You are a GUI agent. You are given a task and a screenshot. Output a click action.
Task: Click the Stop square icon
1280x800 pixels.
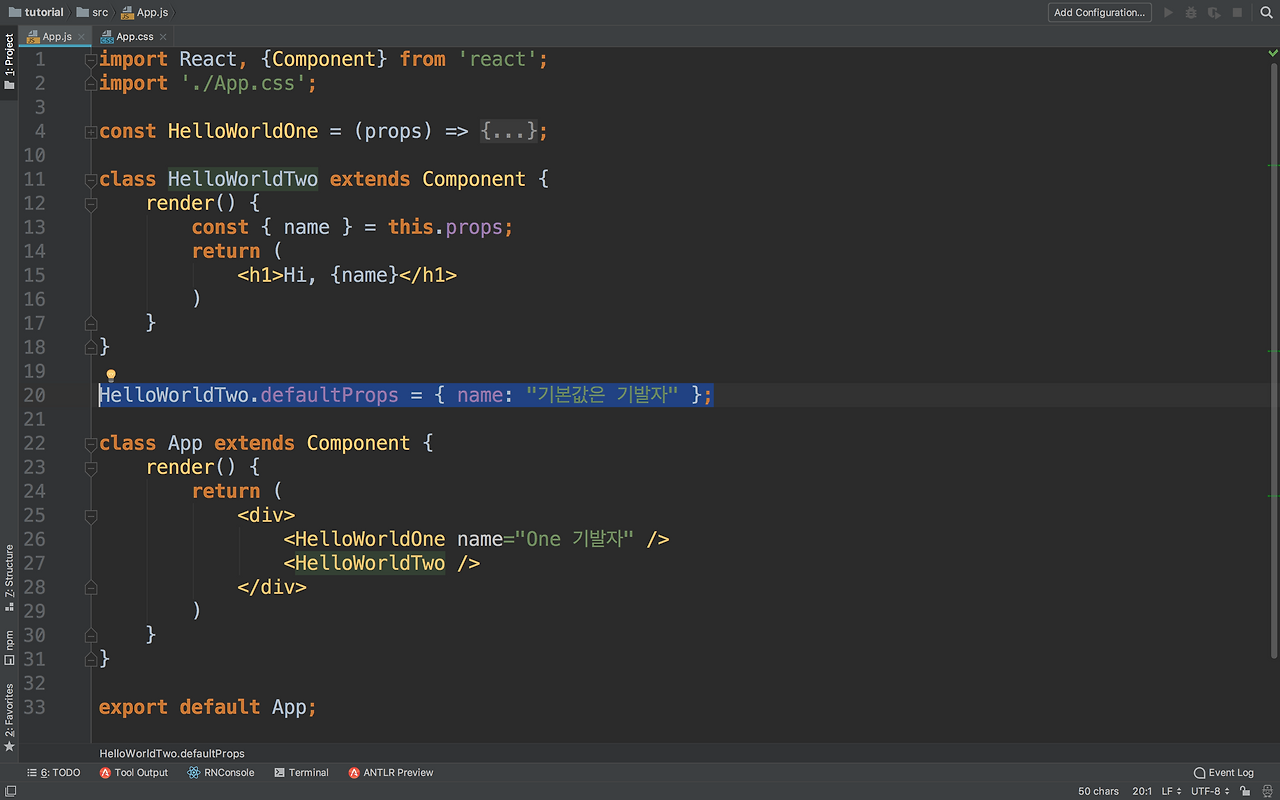coord(1237,13)
